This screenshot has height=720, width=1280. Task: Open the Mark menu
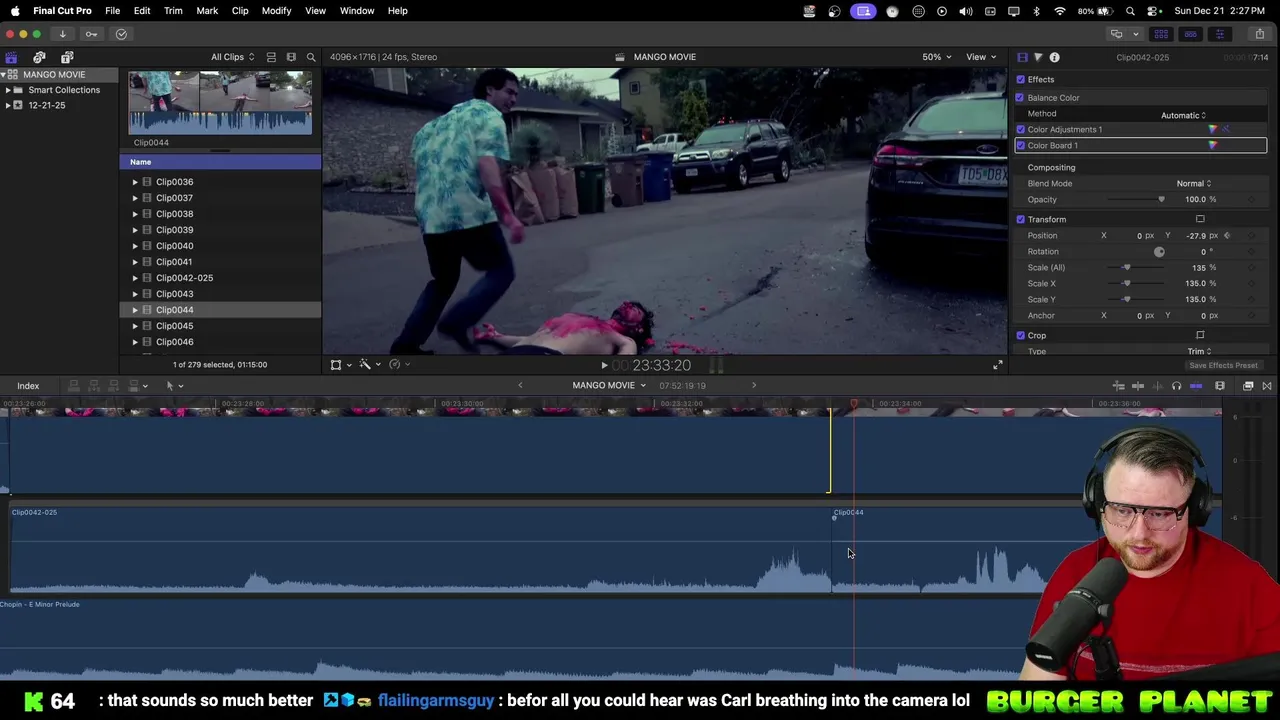tap(207, 11)
